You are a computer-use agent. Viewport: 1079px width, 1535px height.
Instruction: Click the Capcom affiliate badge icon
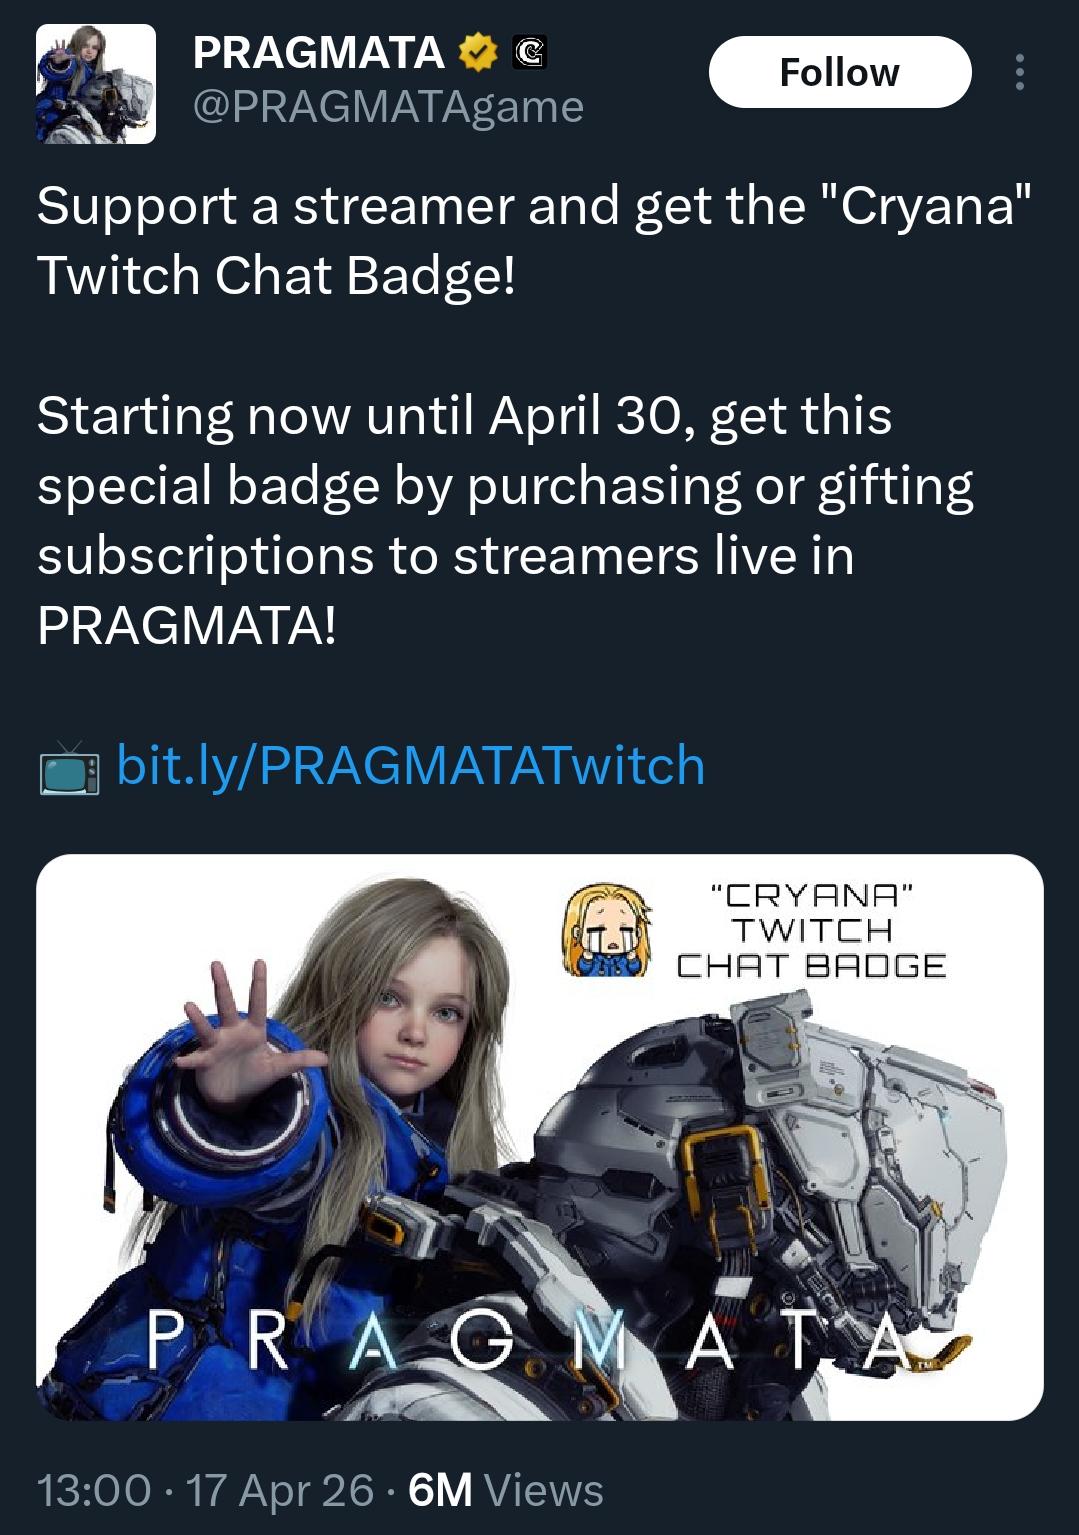[x=529, y=53]
